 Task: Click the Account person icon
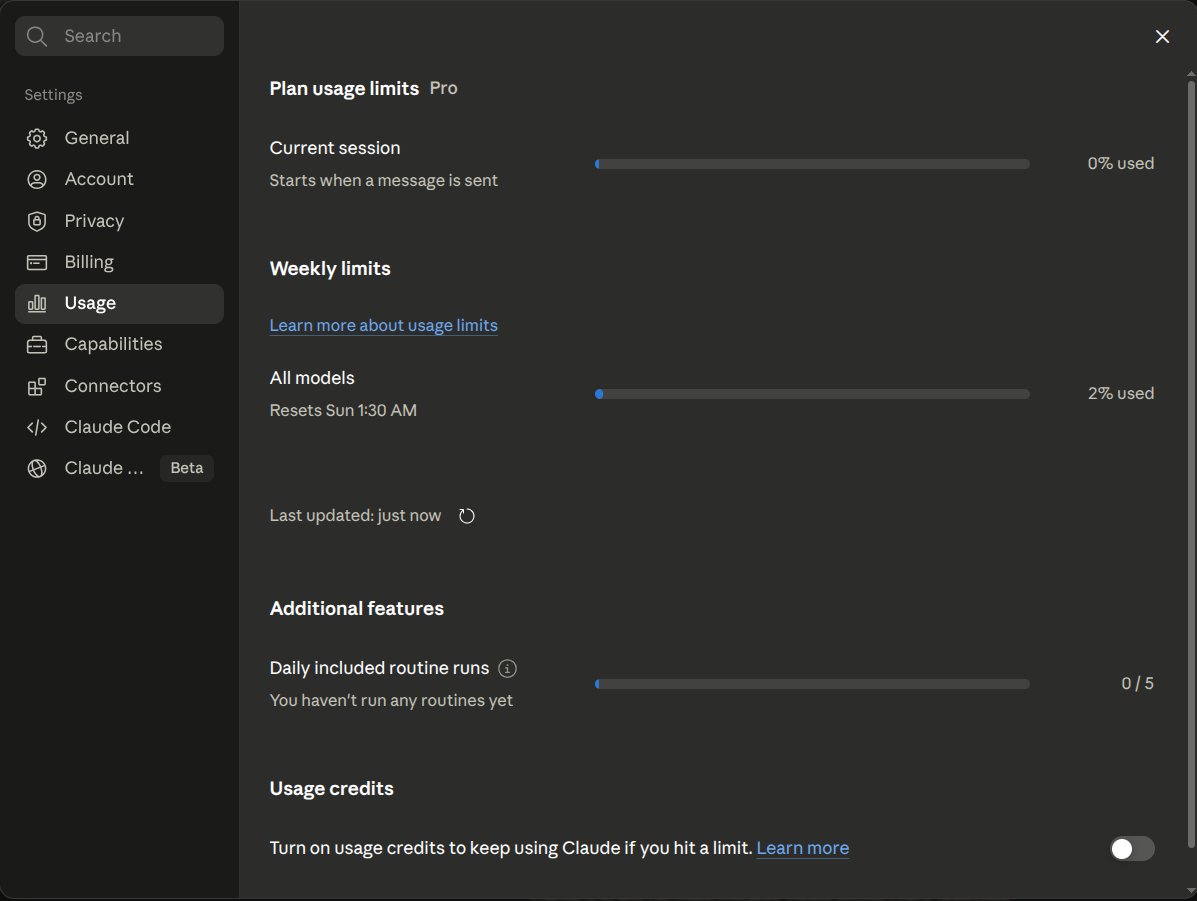37,179
